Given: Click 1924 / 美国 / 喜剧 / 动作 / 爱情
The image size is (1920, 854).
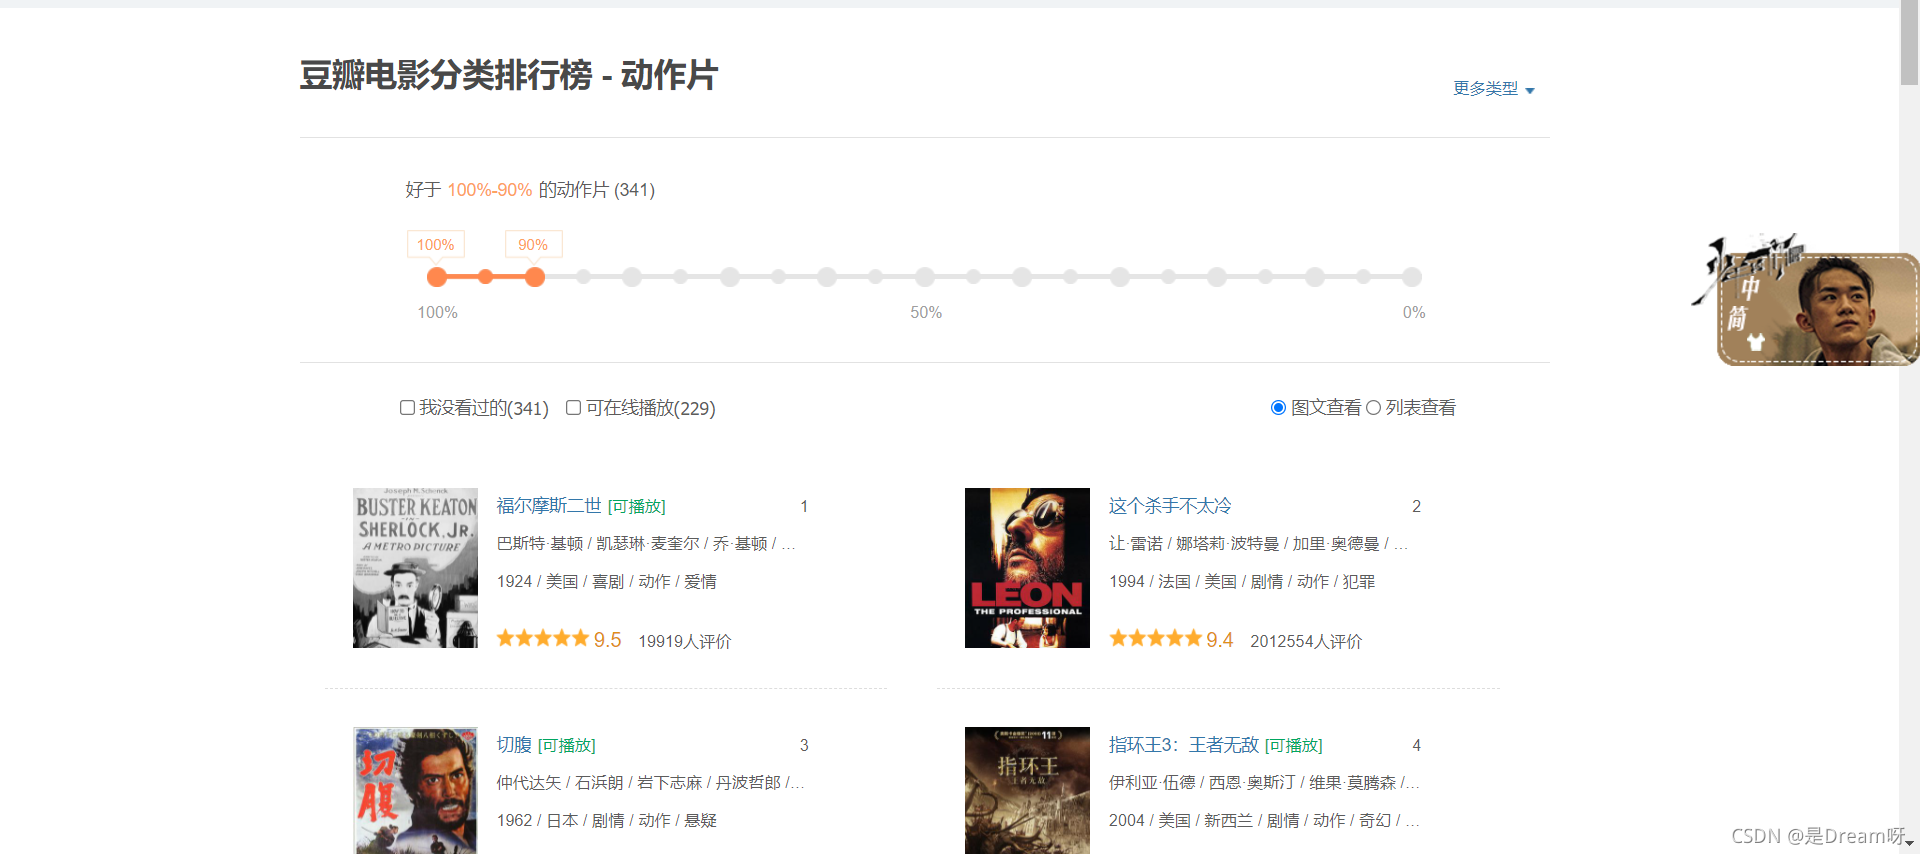Looking at the screenshot, I should point(607,582).
